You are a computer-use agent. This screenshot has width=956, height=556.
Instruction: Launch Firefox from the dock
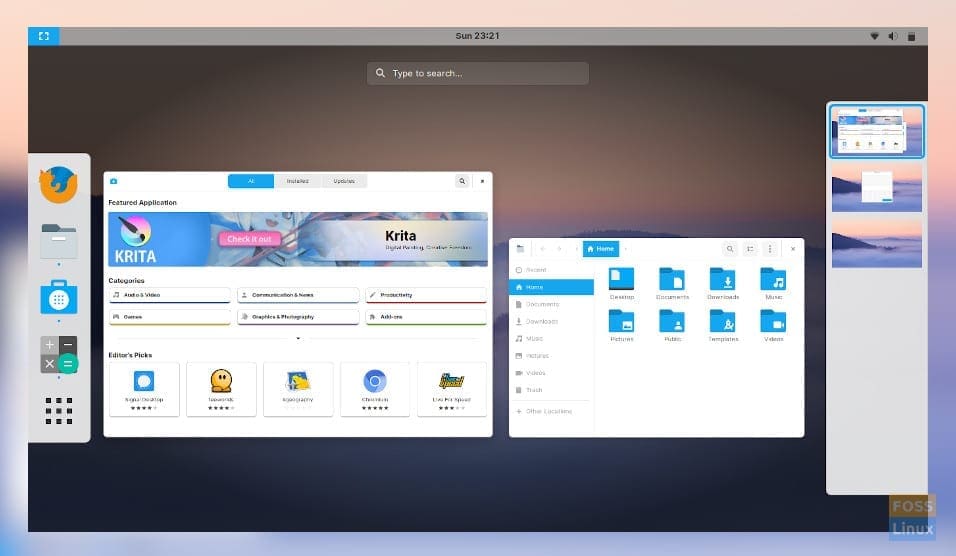pos(59,184)
